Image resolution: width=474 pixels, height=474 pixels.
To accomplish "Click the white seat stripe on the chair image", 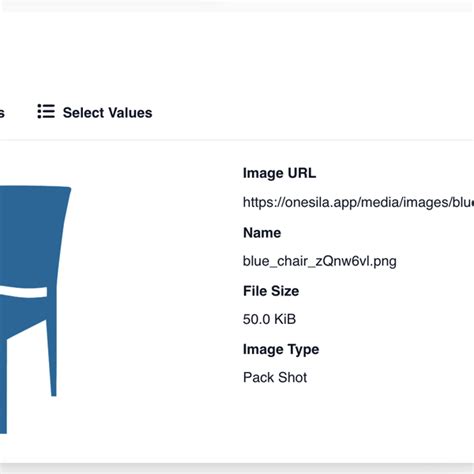I will coord(23,293).
